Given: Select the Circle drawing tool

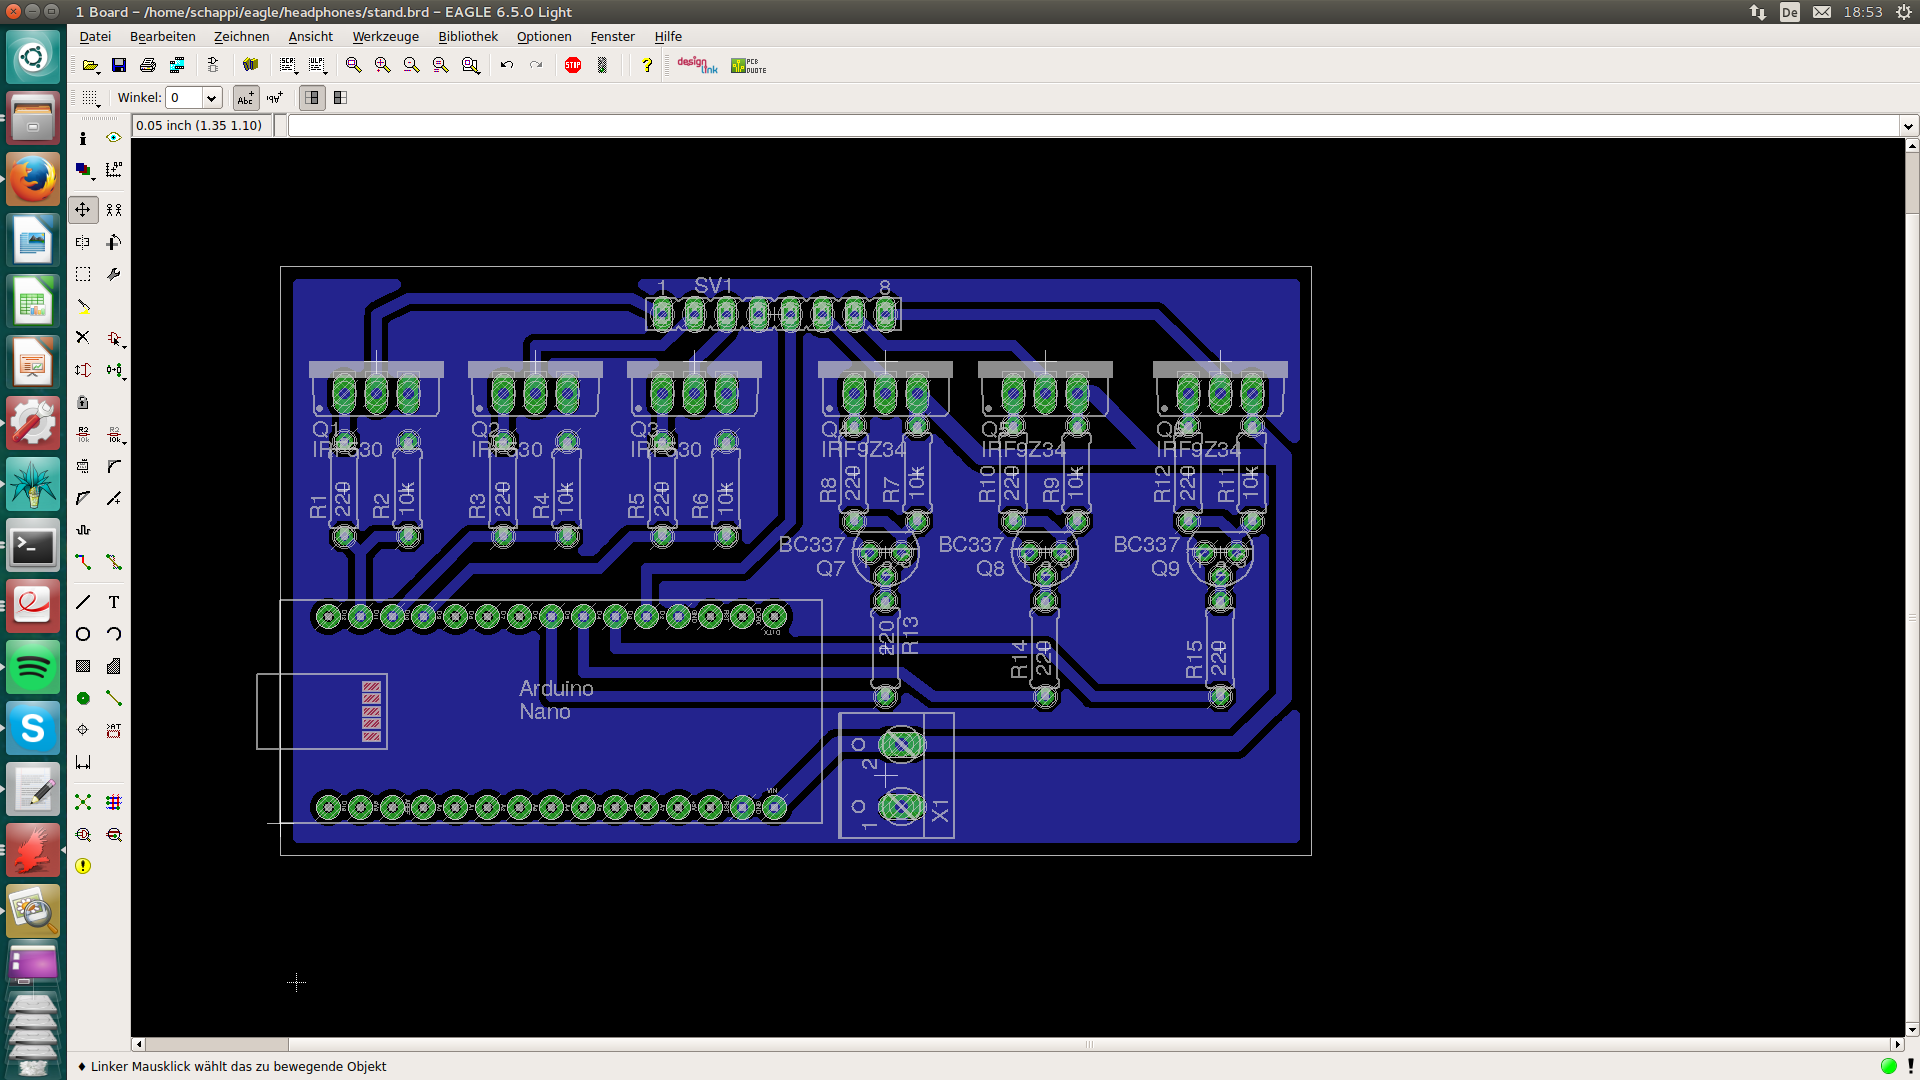Looking at the screenshot, I should 83,634.
